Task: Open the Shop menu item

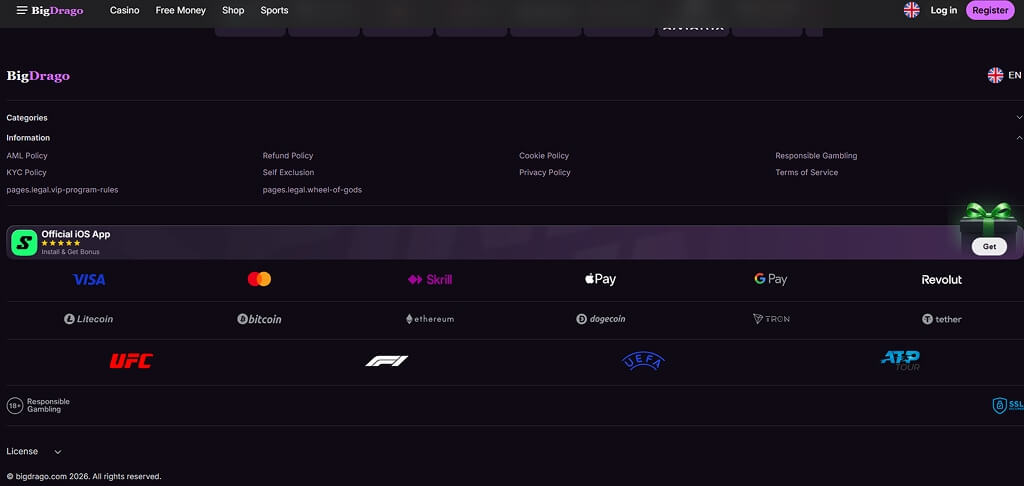Action: point(233,10)
